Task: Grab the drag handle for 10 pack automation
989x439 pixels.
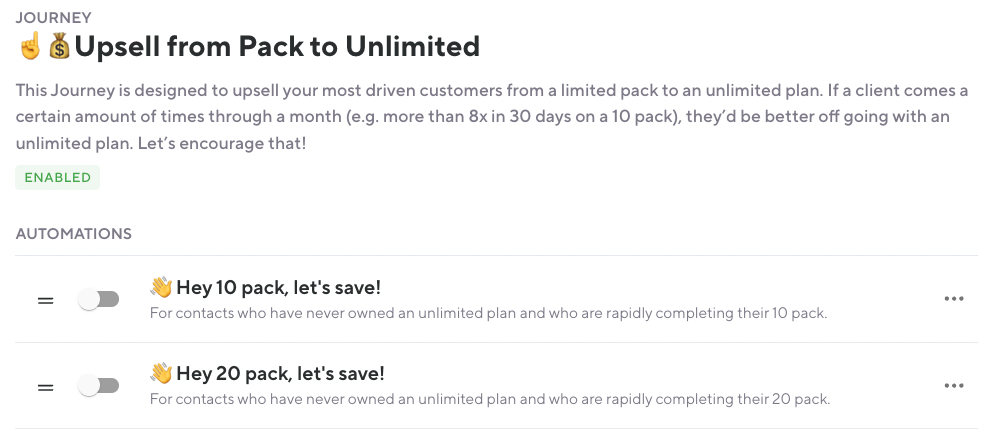Action: 45,300
